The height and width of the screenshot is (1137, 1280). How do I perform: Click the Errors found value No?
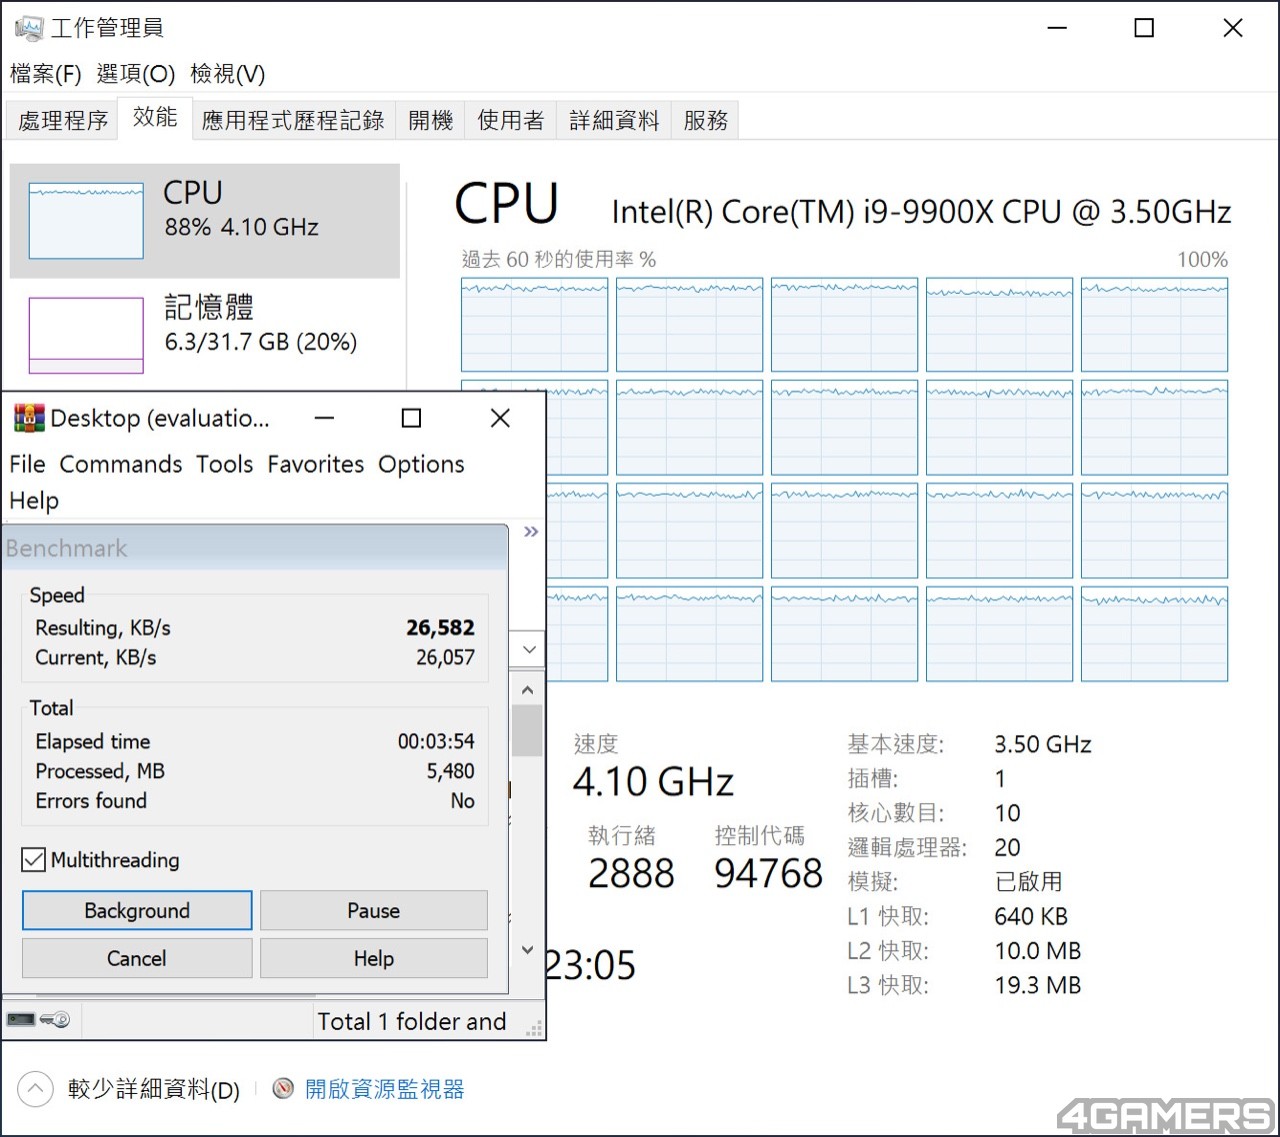pyautogui.click(x=462, y=801)
